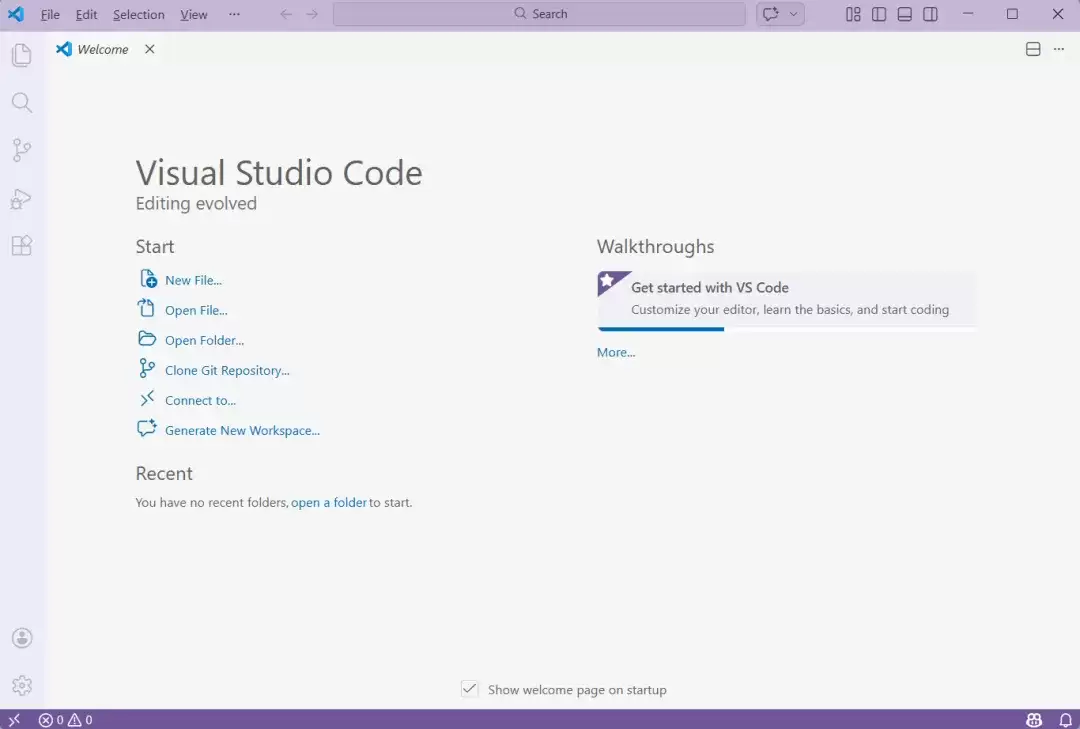Open the Run and Debug view
Screen dimensions: 1080x729
22,198
